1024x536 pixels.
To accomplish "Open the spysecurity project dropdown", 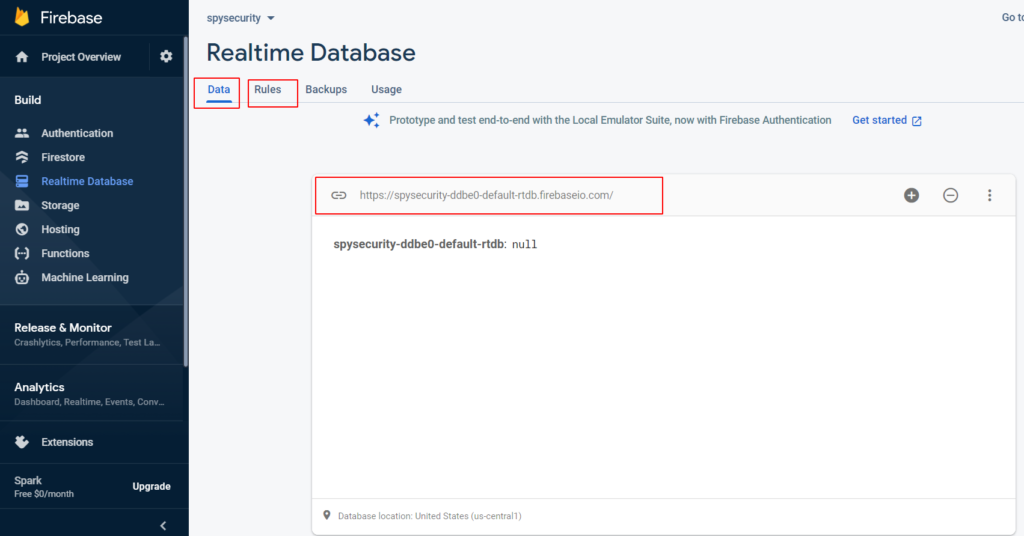I will [x=240, y=18].
